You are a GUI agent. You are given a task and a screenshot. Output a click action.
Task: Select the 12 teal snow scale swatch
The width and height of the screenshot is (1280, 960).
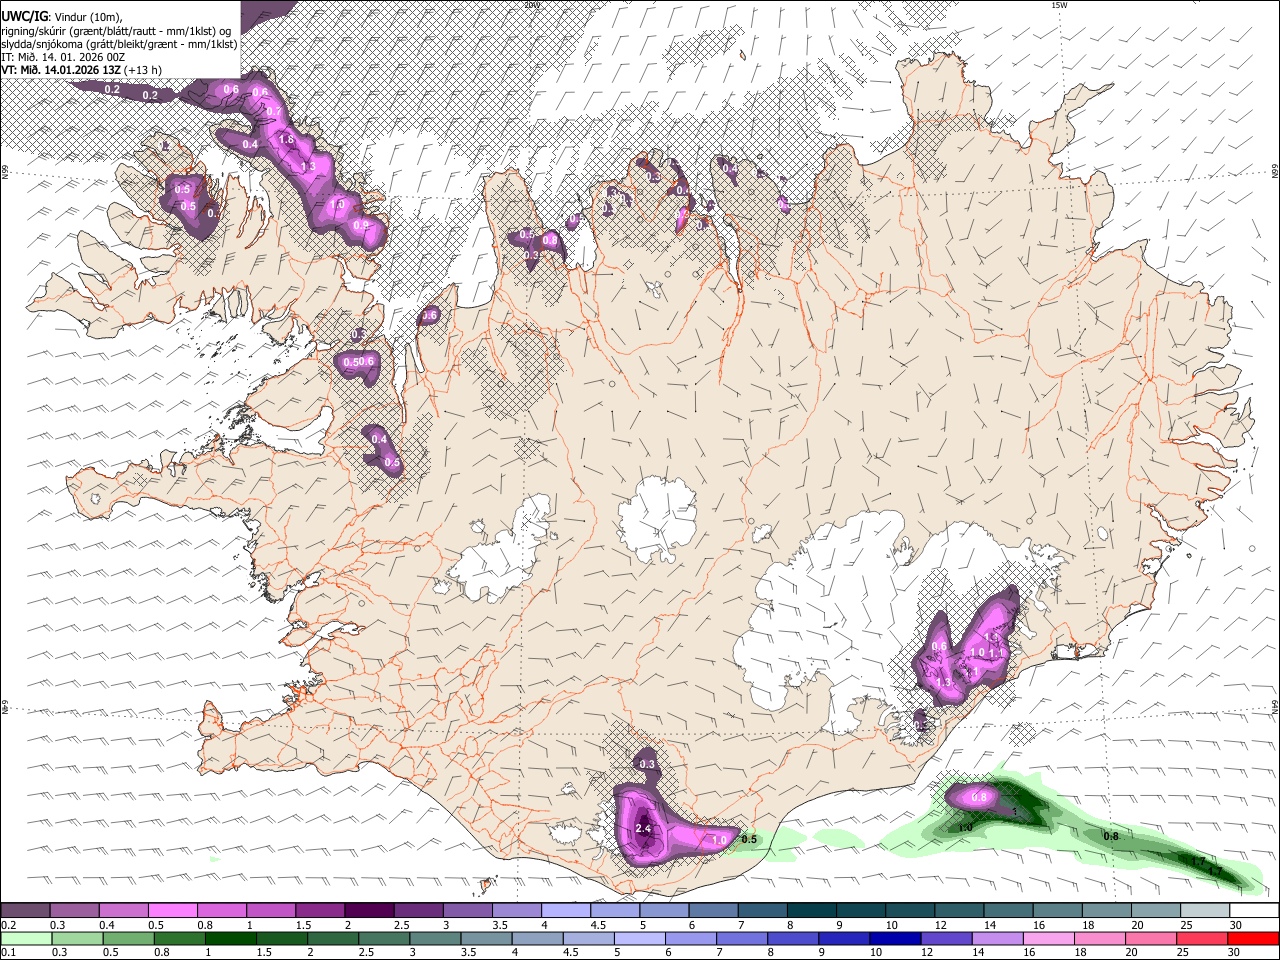(960, 910)
